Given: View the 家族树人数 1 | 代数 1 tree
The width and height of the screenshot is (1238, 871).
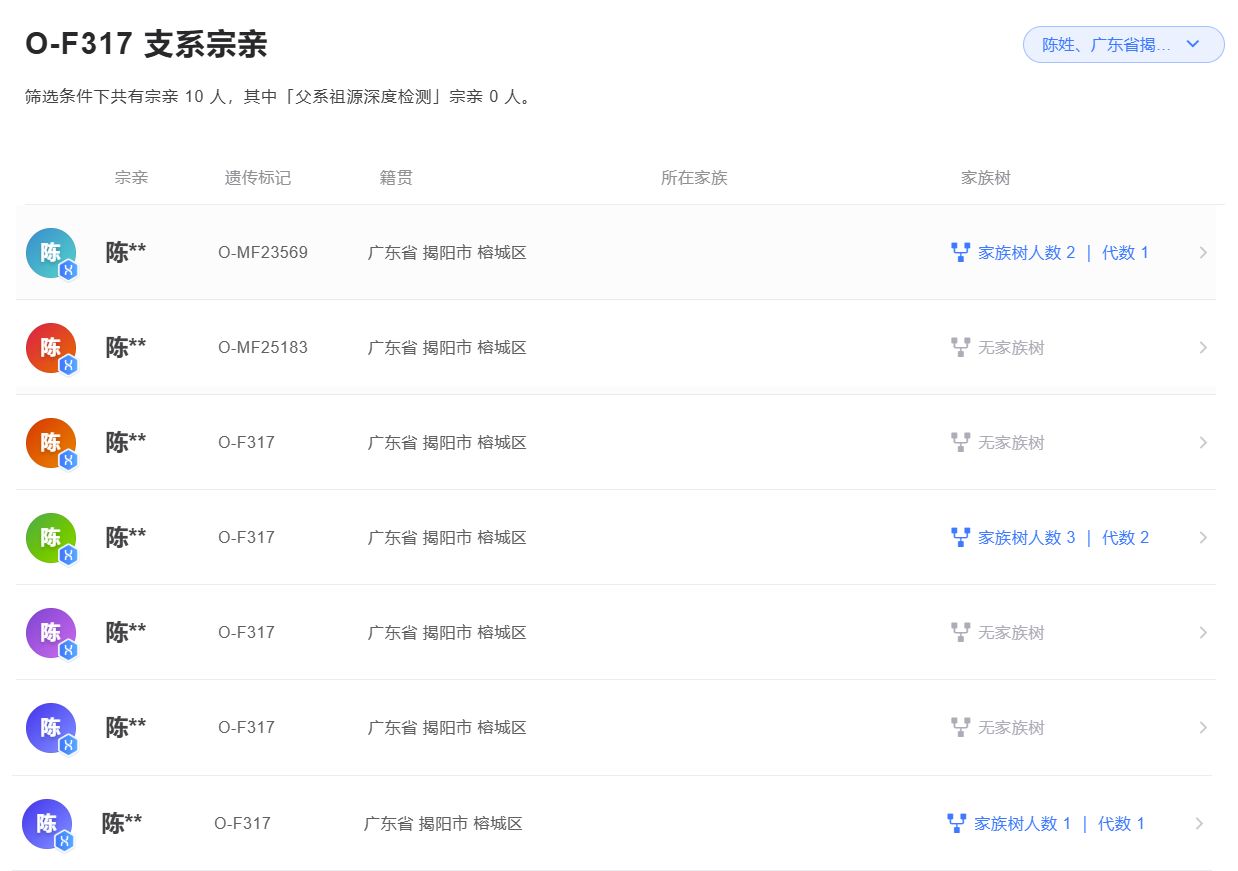Looking at the screenshot, I should coord(1059,823).
